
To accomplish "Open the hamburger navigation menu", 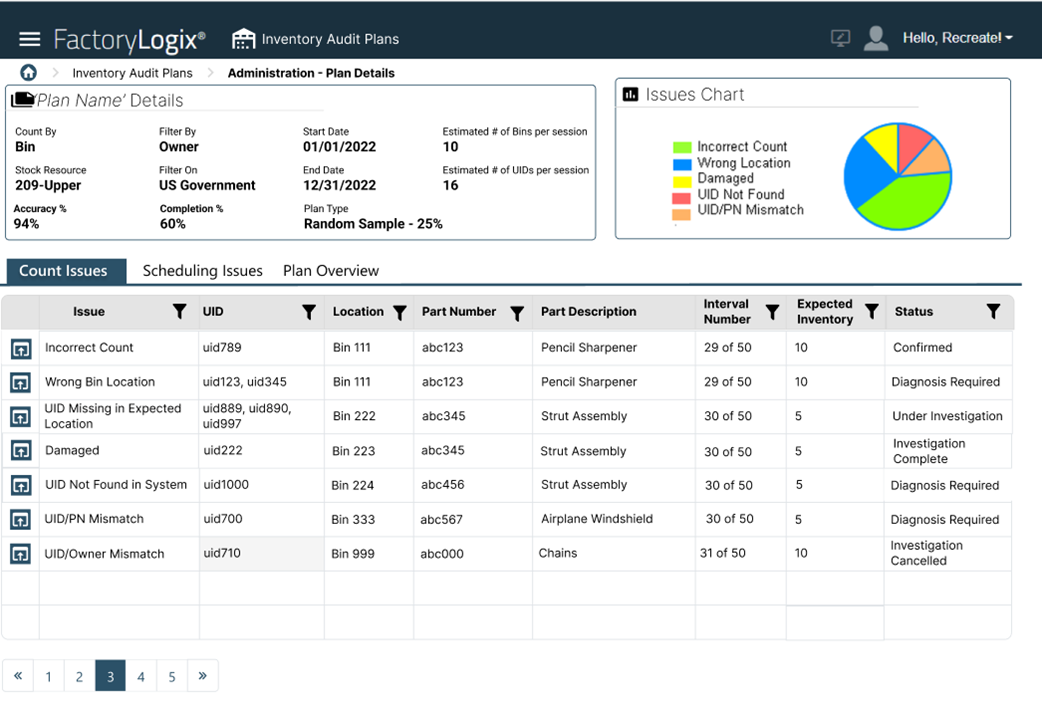I will [30, 39].
